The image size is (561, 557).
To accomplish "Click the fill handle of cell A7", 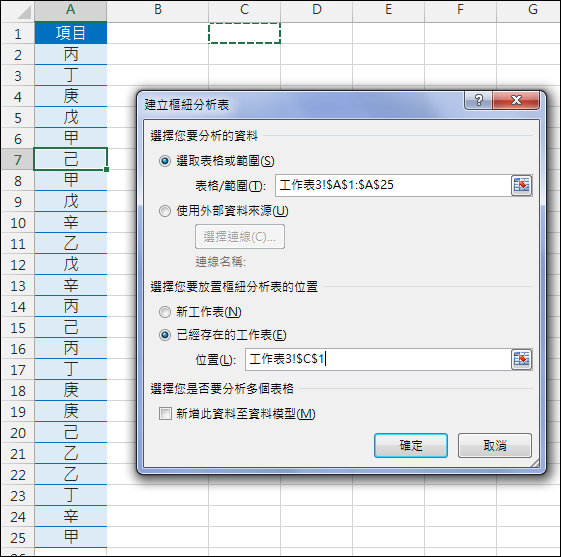I will (107, 170).
